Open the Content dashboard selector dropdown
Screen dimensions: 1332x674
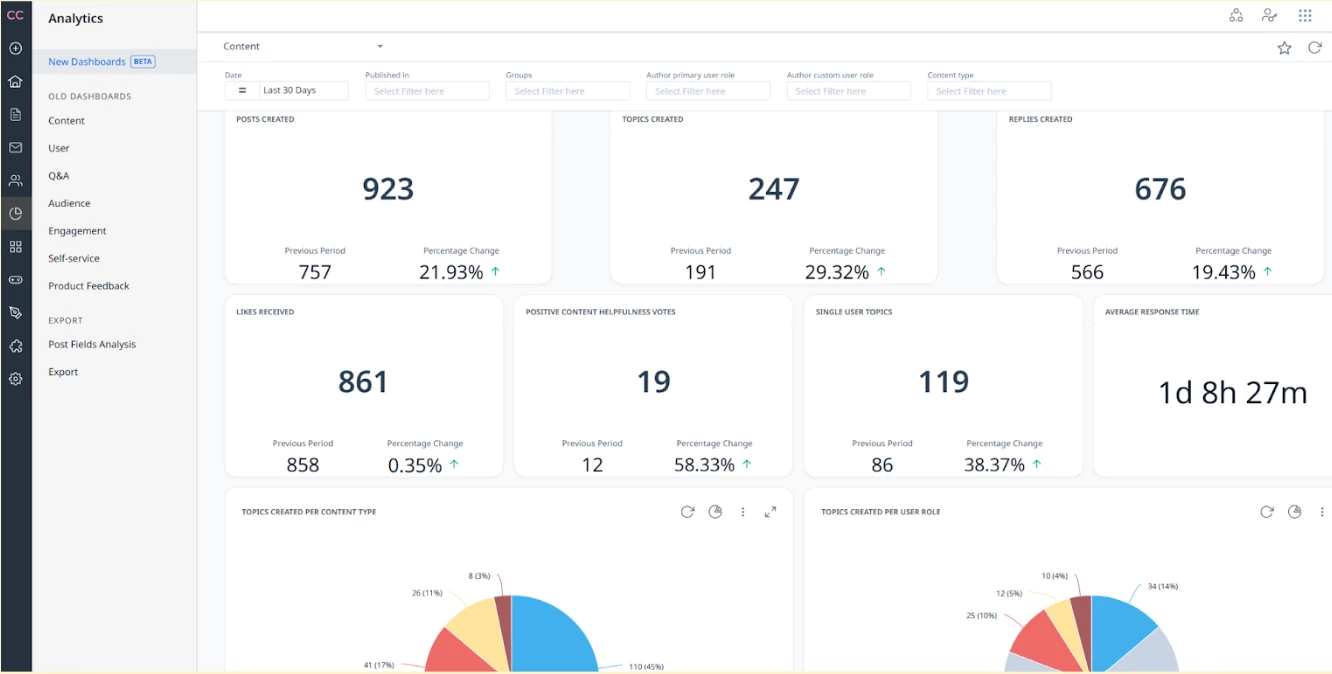[304, 46]
